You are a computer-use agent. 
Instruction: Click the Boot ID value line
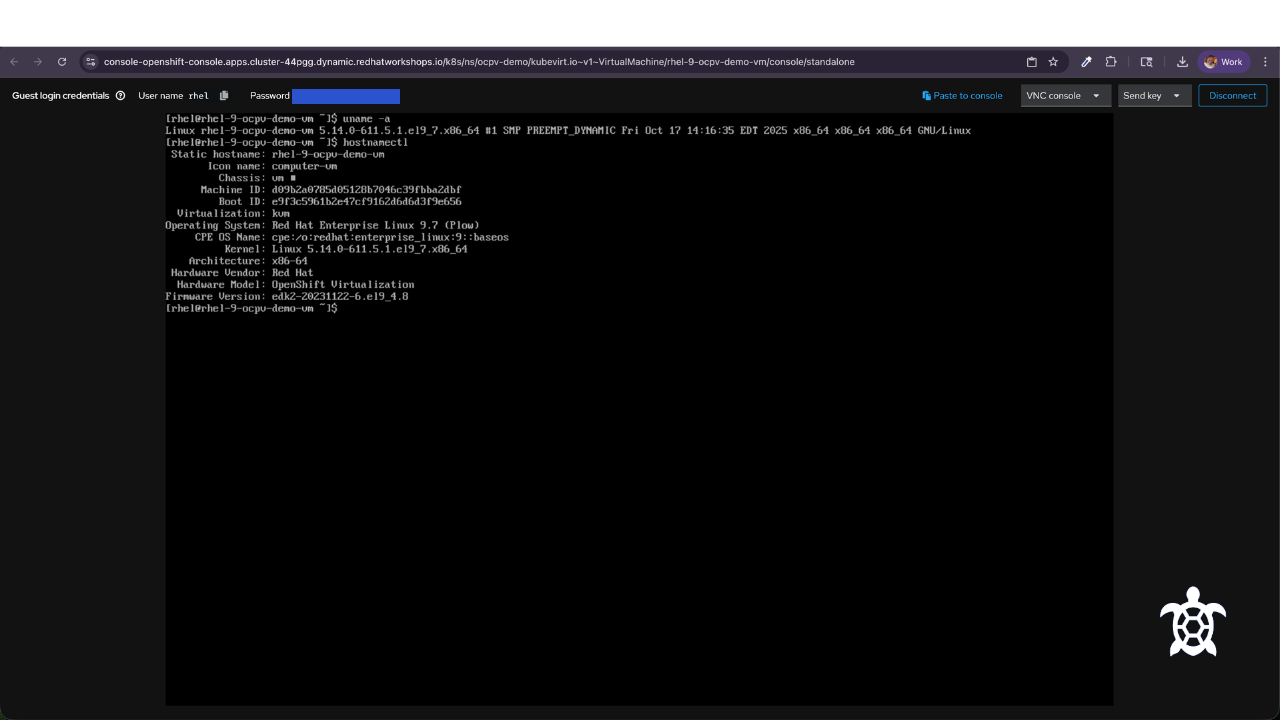pyautogui.click(x=340, y=201)
